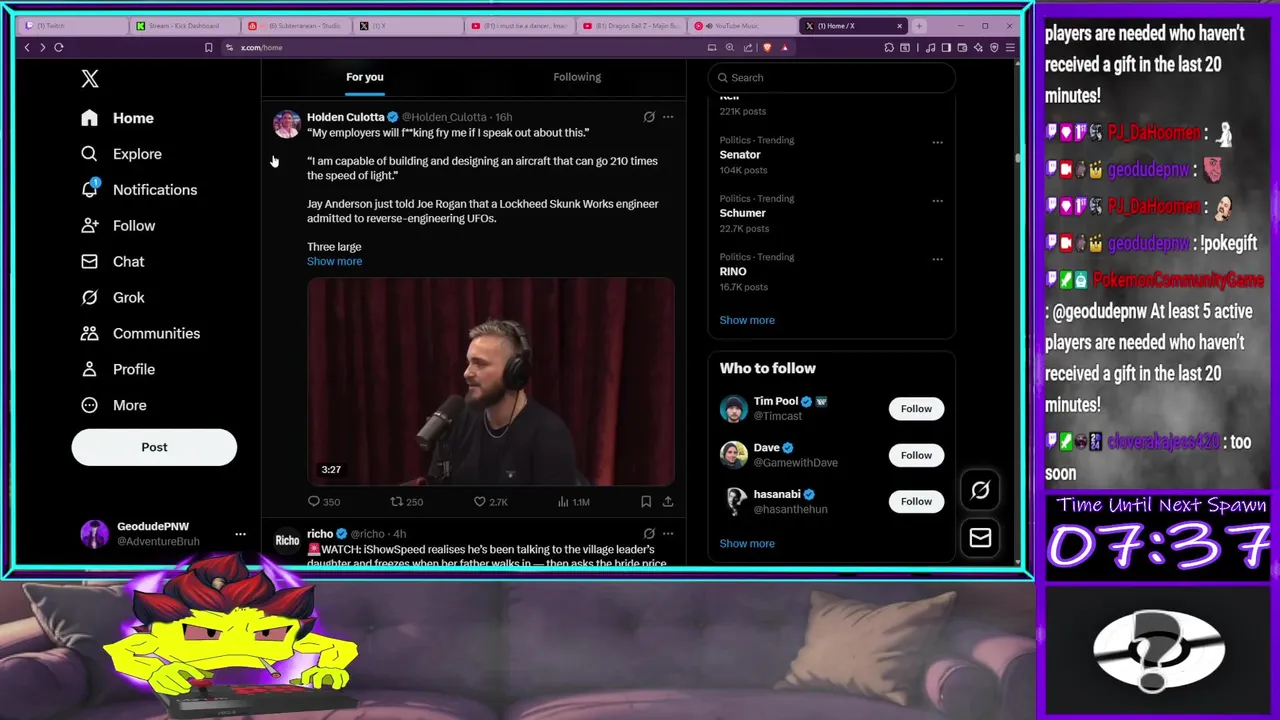
Task: Open the browser hamburger menu
Action: [x=1010, y=48]
